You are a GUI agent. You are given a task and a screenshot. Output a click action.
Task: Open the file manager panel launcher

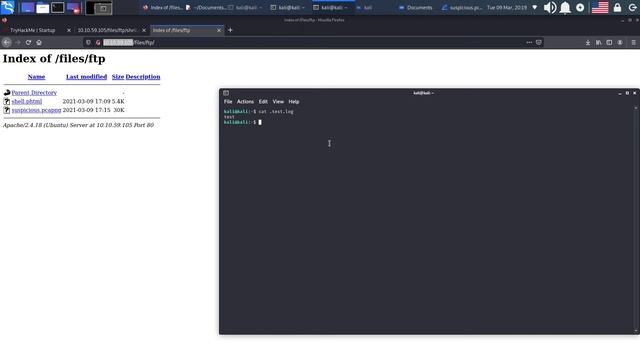[x=42, y=7]
